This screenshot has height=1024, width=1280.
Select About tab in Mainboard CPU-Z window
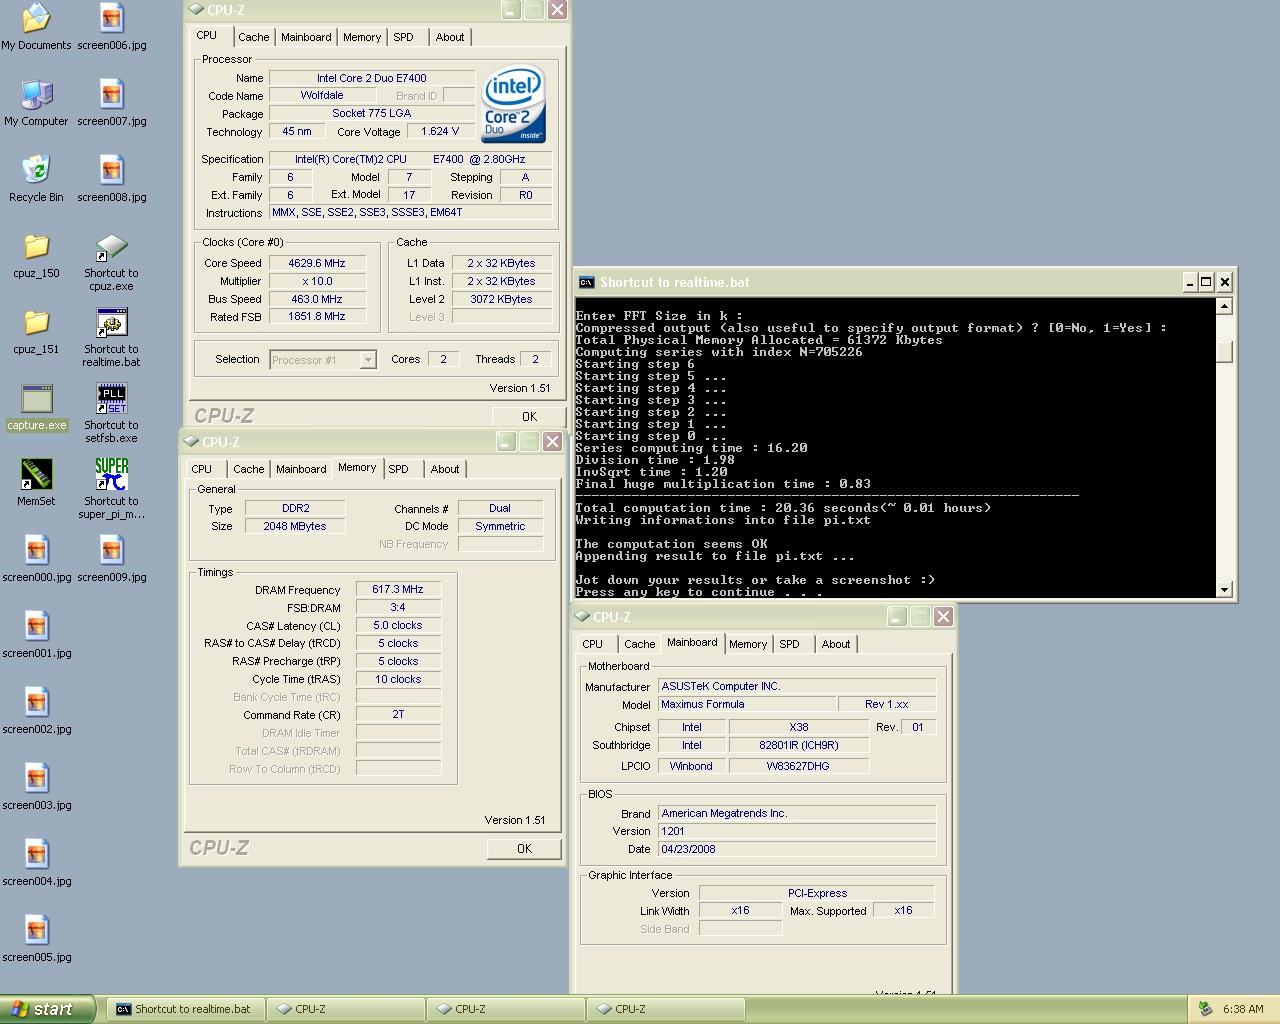(836, 644)
